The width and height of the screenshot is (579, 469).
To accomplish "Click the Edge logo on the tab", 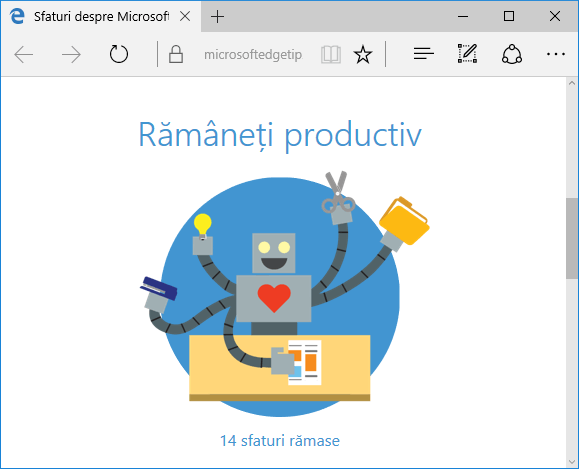I will click(17, 16).
